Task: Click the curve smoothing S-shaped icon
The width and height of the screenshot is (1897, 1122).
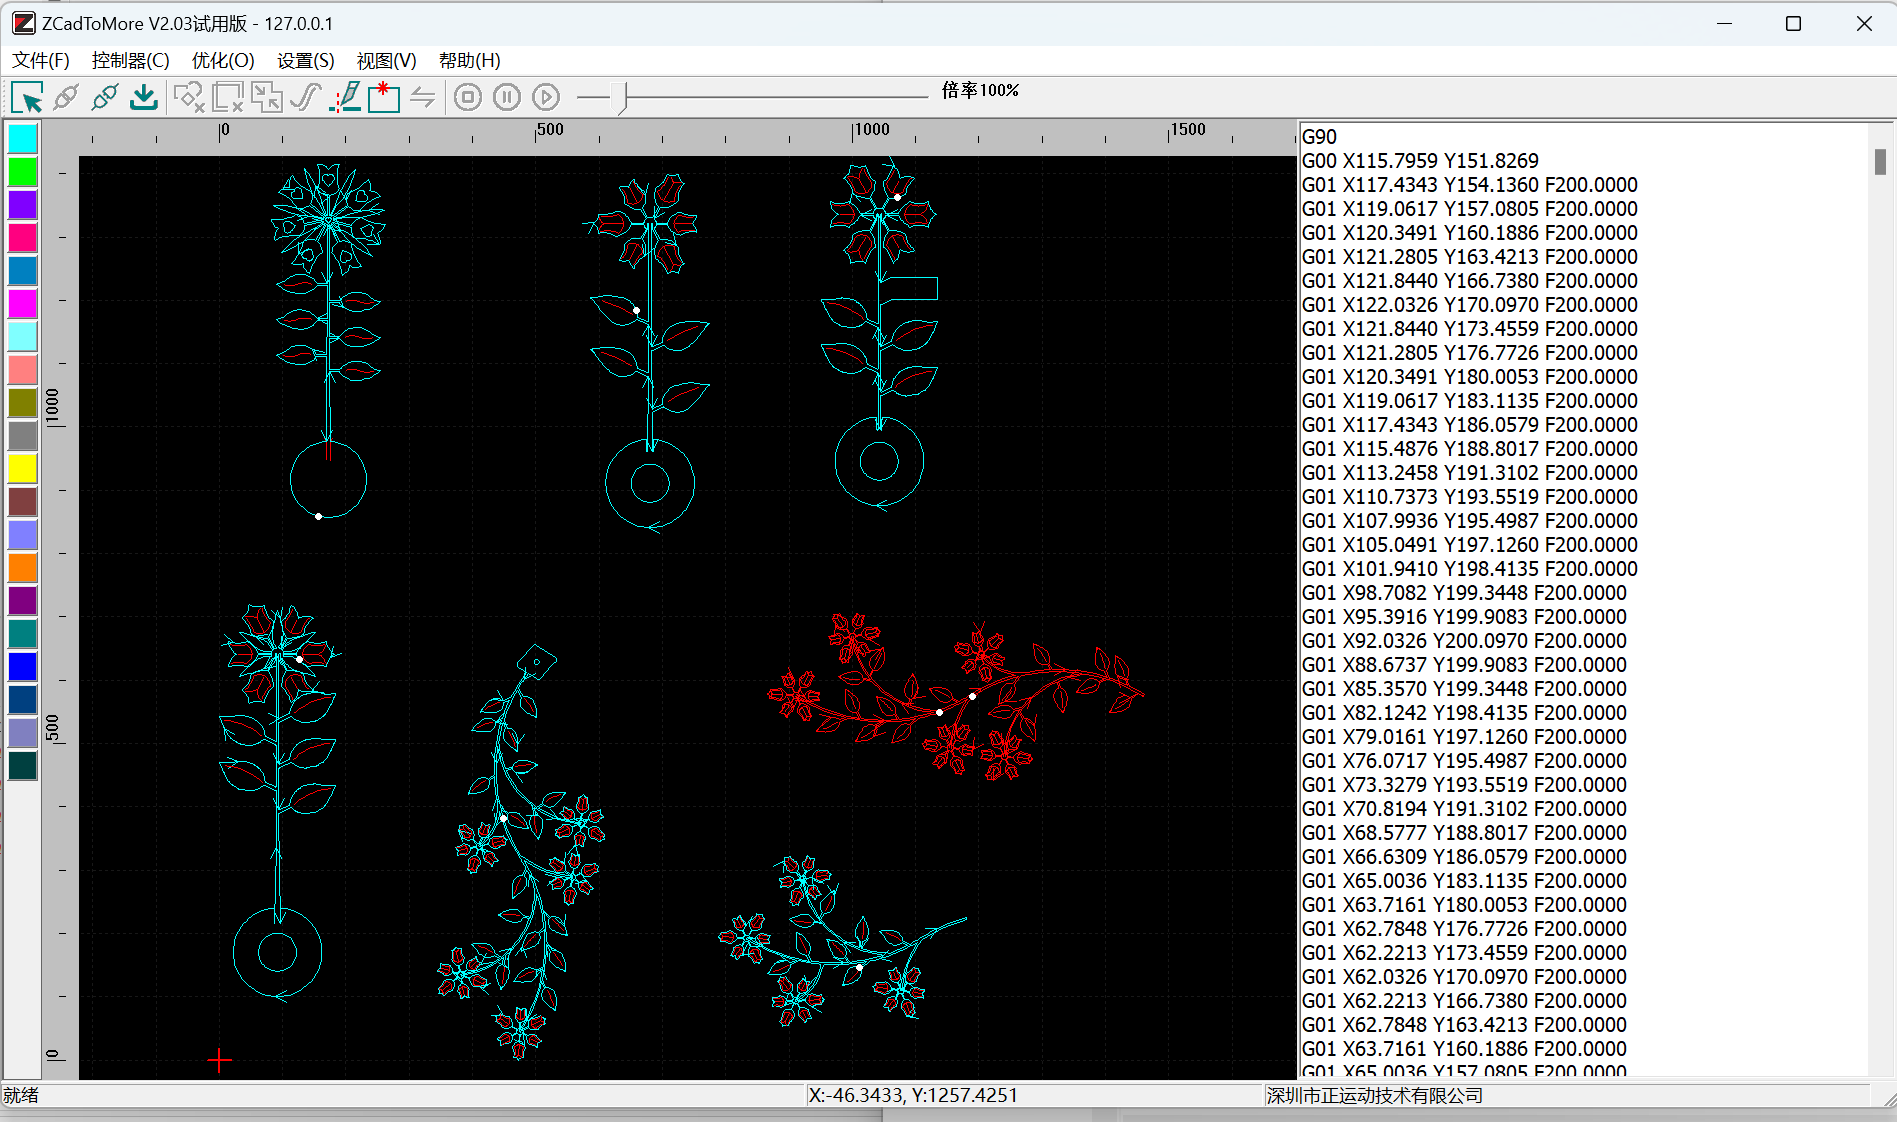Action: pyautogui.click(x=305, y=97)
